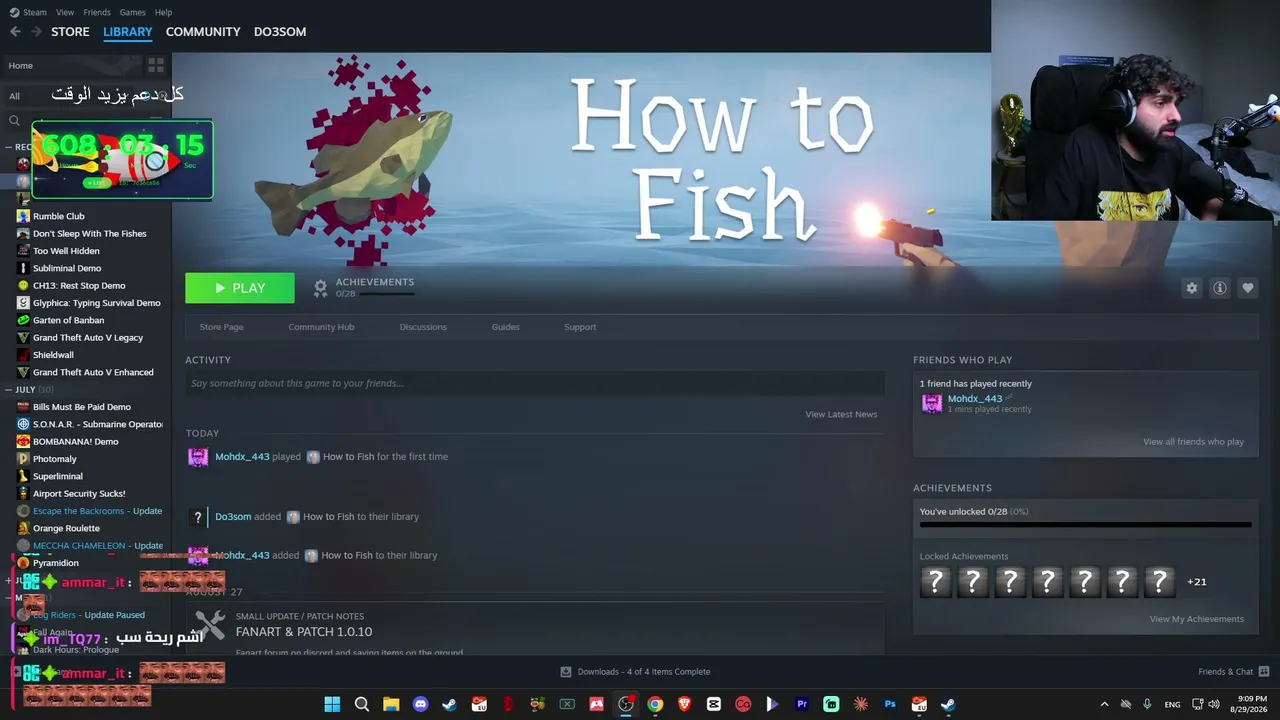The height and width of the screenshot is (720, 1280).
Task: Go back with the left arrow
Action: tap(15, 32)
